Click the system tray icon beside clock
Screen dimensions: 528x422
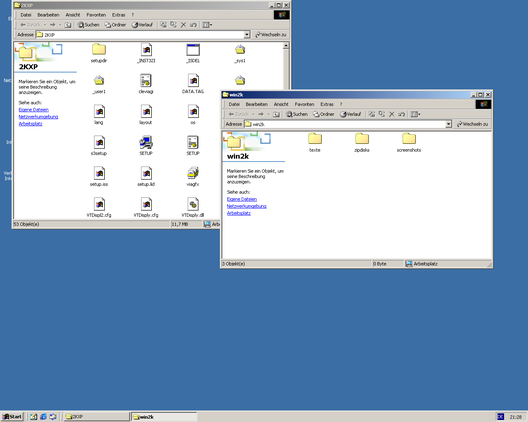(x=500, y=417)
